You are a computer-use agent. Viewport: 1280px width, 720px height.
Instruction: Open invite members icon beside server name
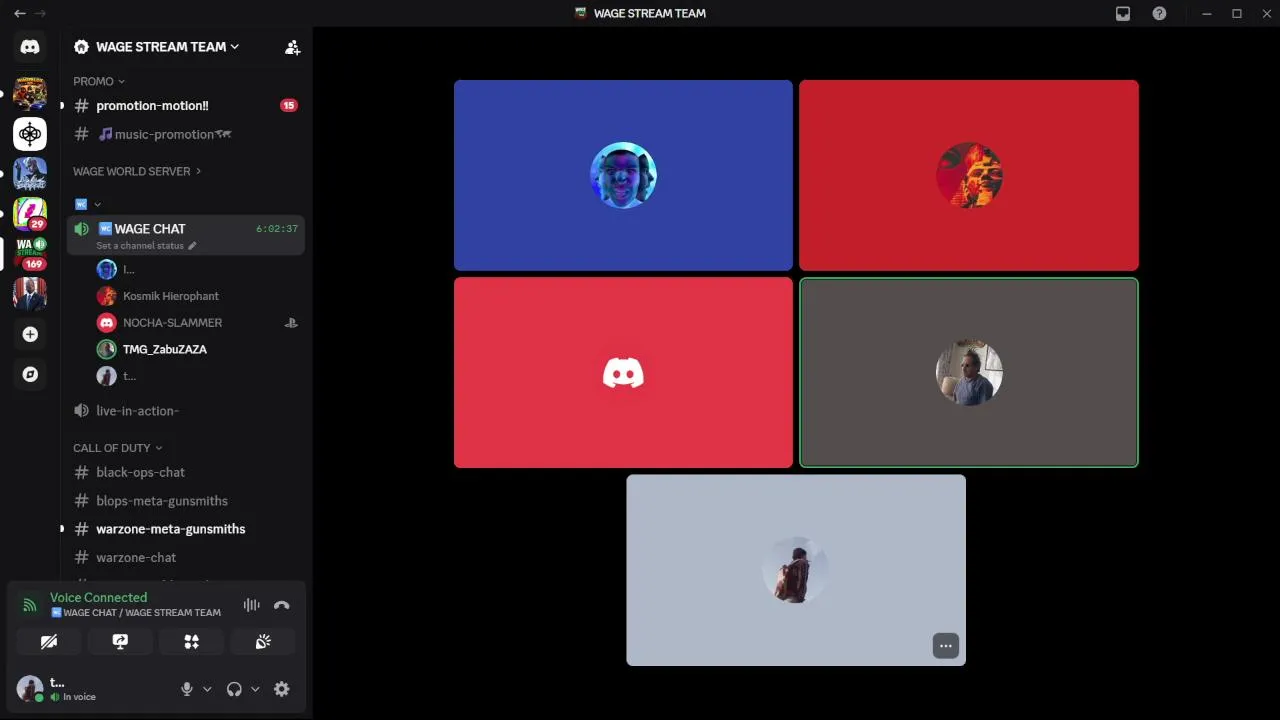point(292,47)
